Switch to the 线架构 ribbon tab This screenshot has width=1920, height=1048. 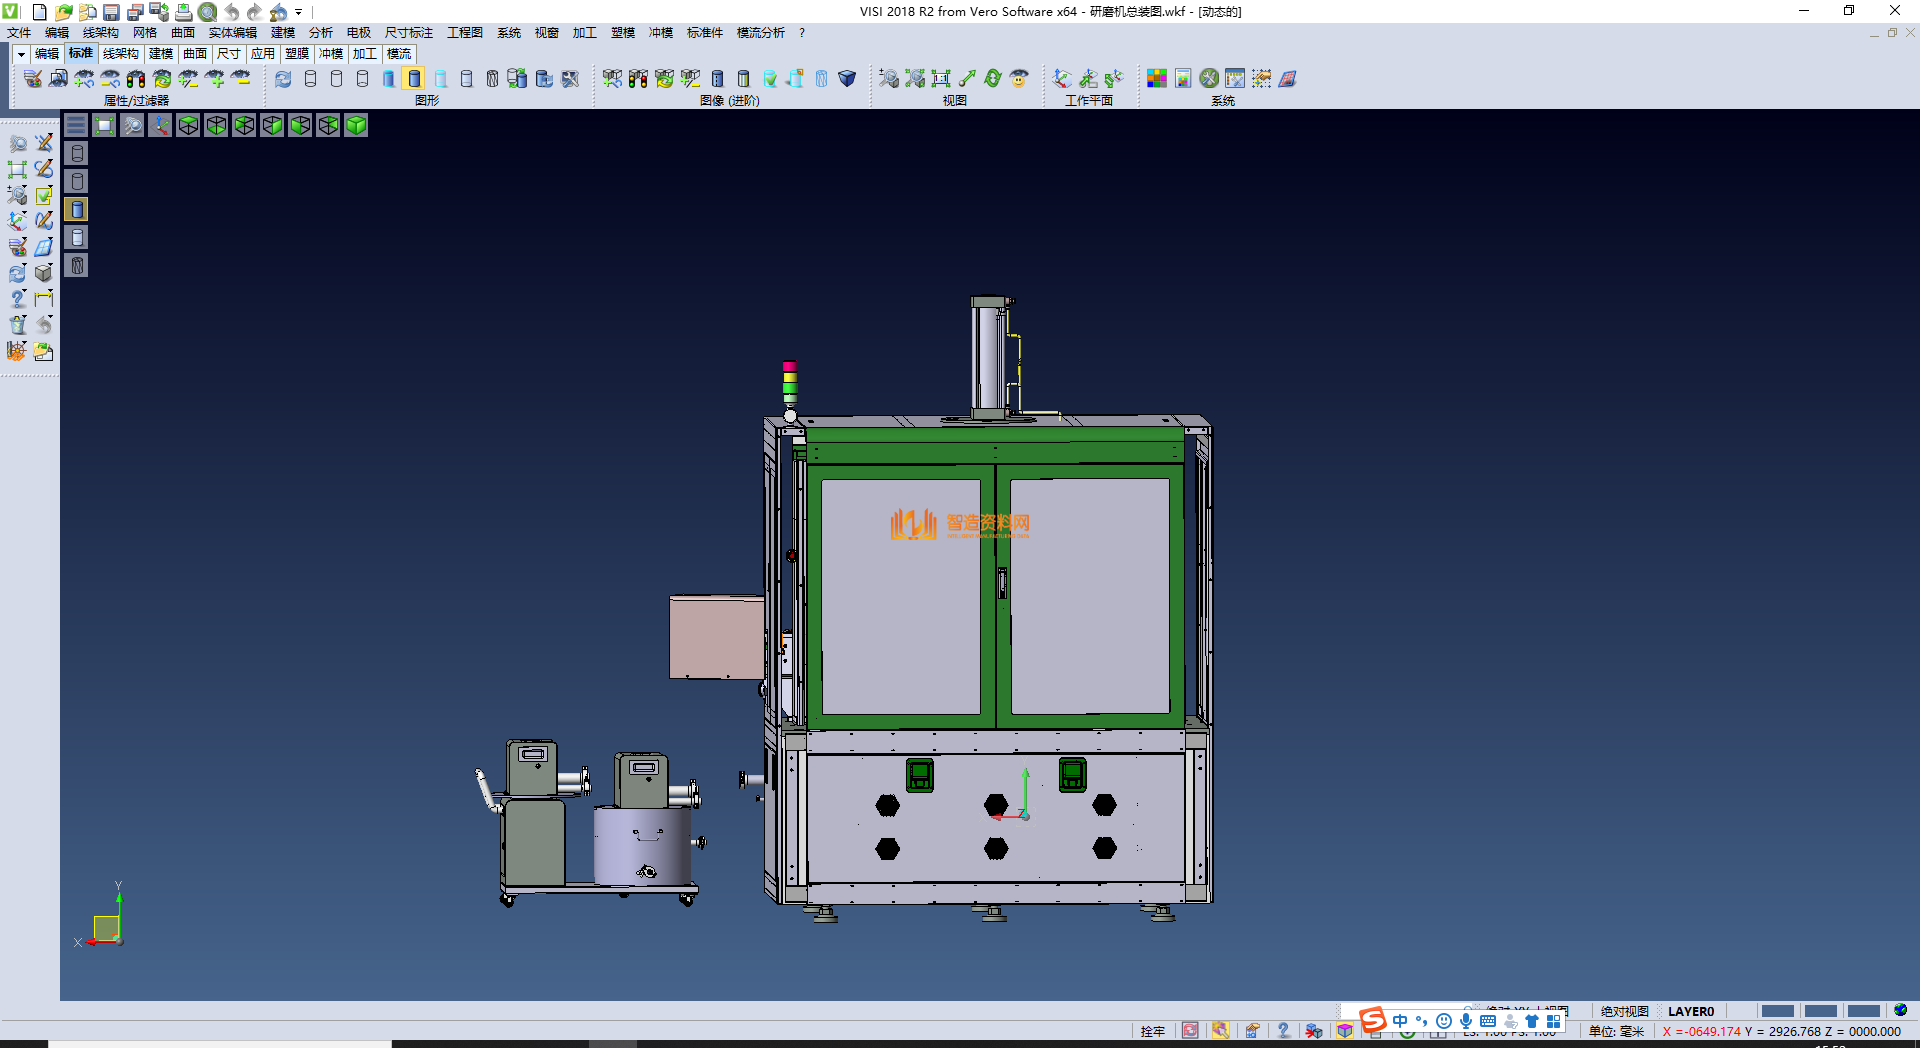pyautogui.click(x=120, y=54)
